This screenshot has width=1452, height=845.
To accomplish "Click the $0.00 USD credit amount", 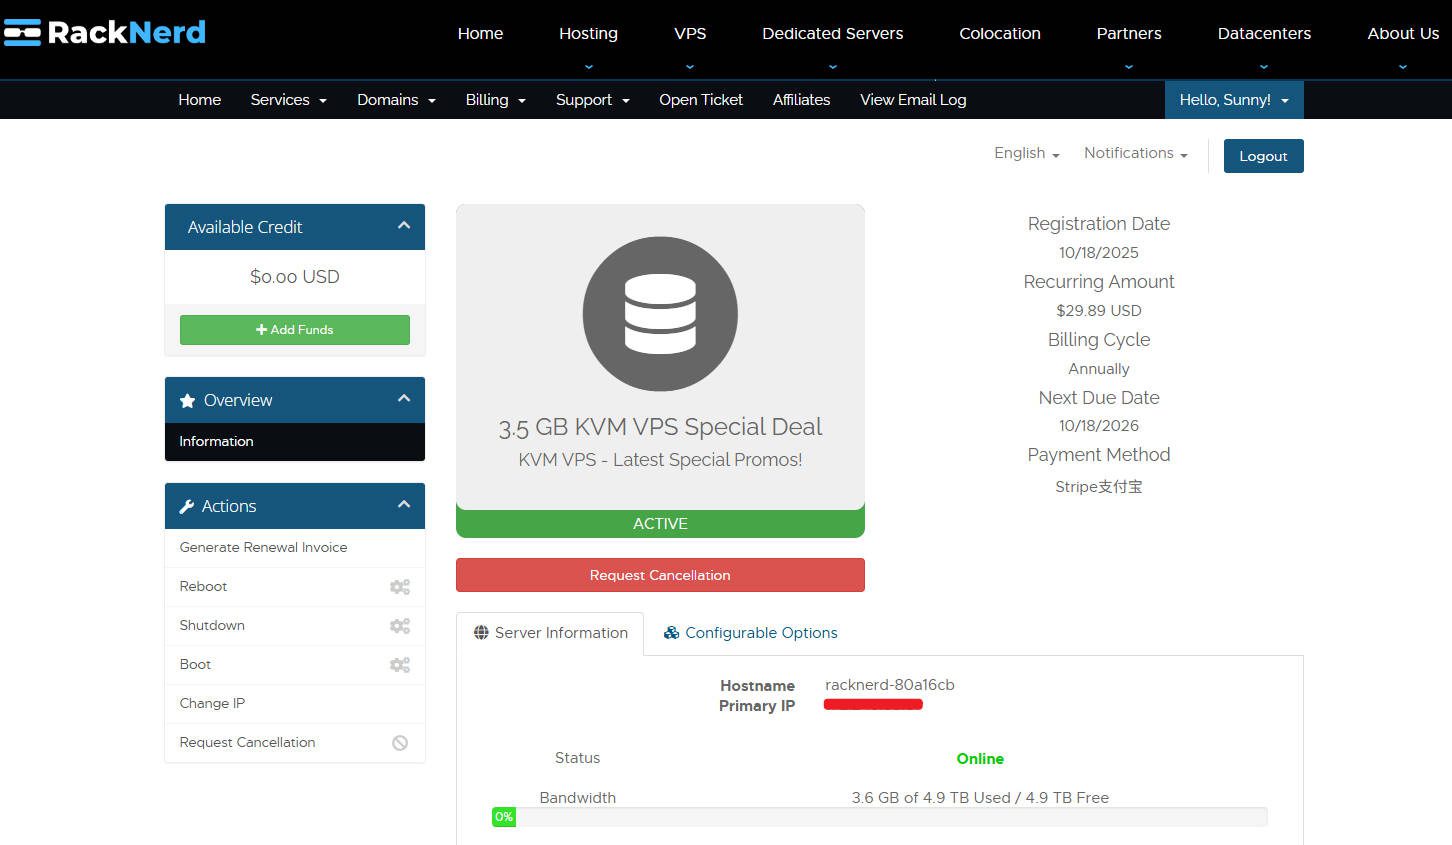I will pos(295,277).
